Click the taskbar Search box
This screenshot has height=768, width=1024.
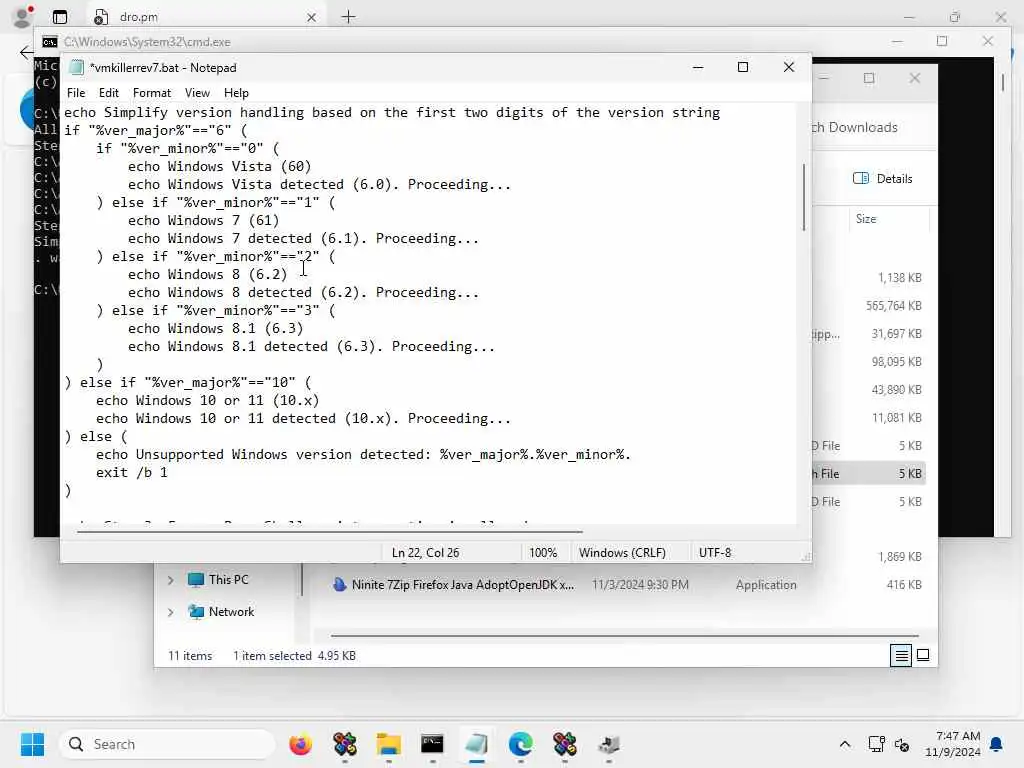[167, 744]
